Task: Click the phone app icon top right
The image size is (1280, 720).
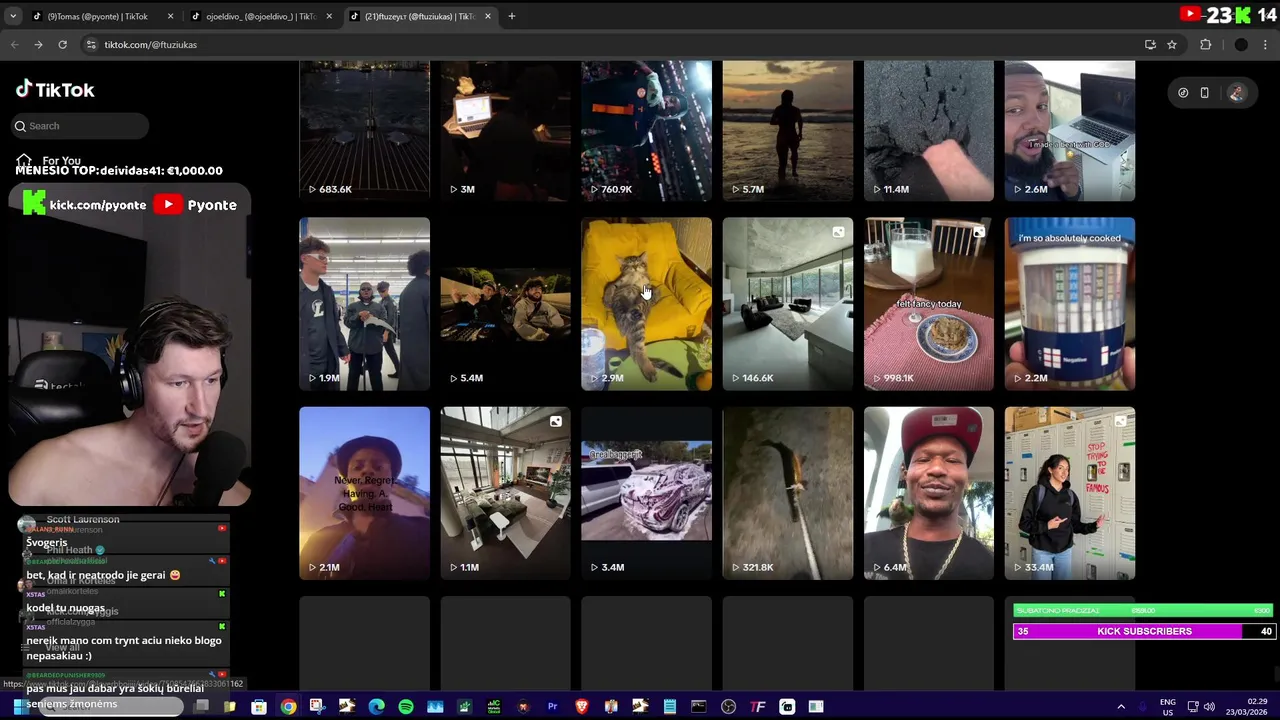Action: point(1205,93)
